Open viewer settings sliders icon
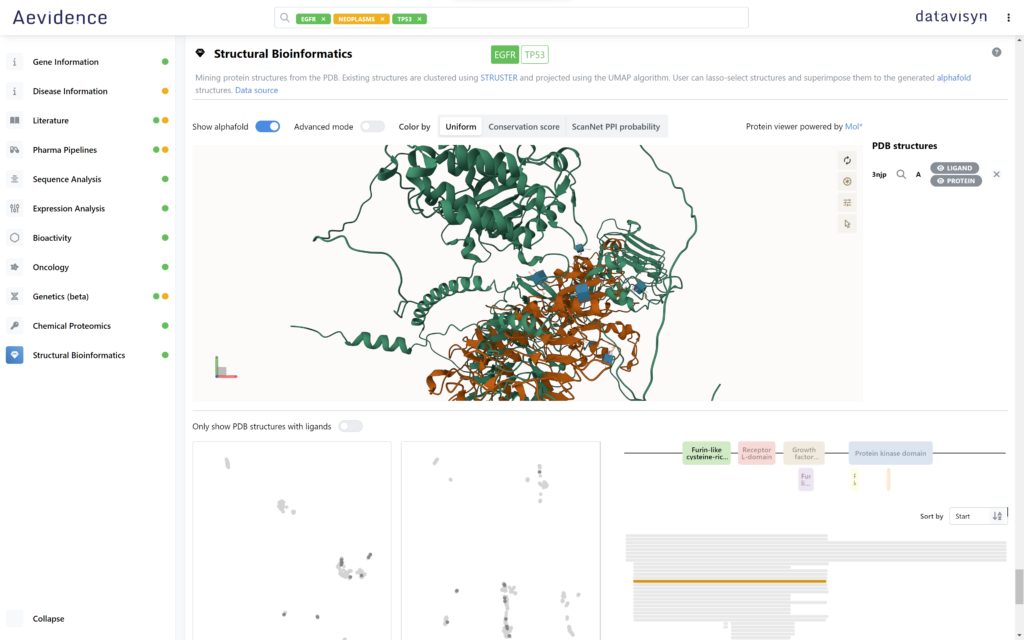This screenshot has width=1024, height=640. [847, 202]
